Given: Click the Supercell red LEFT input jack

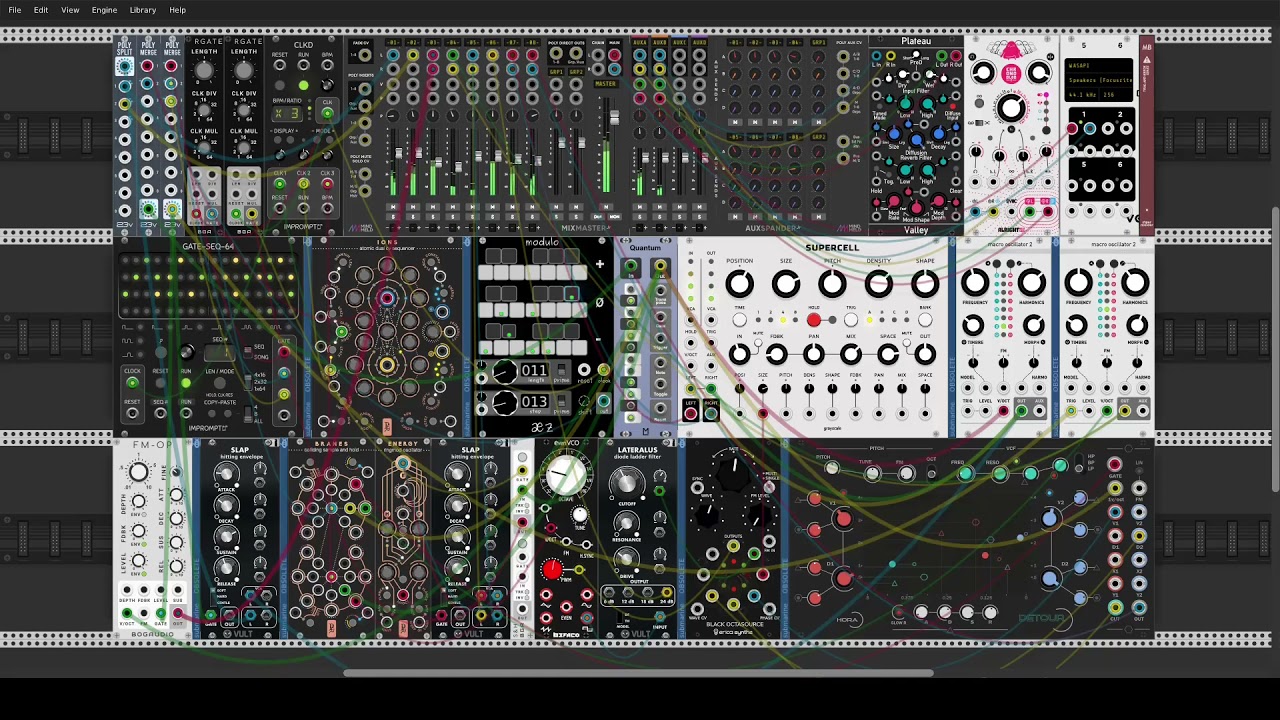Looking at the screenshot, I should click(x=691, y=414).
